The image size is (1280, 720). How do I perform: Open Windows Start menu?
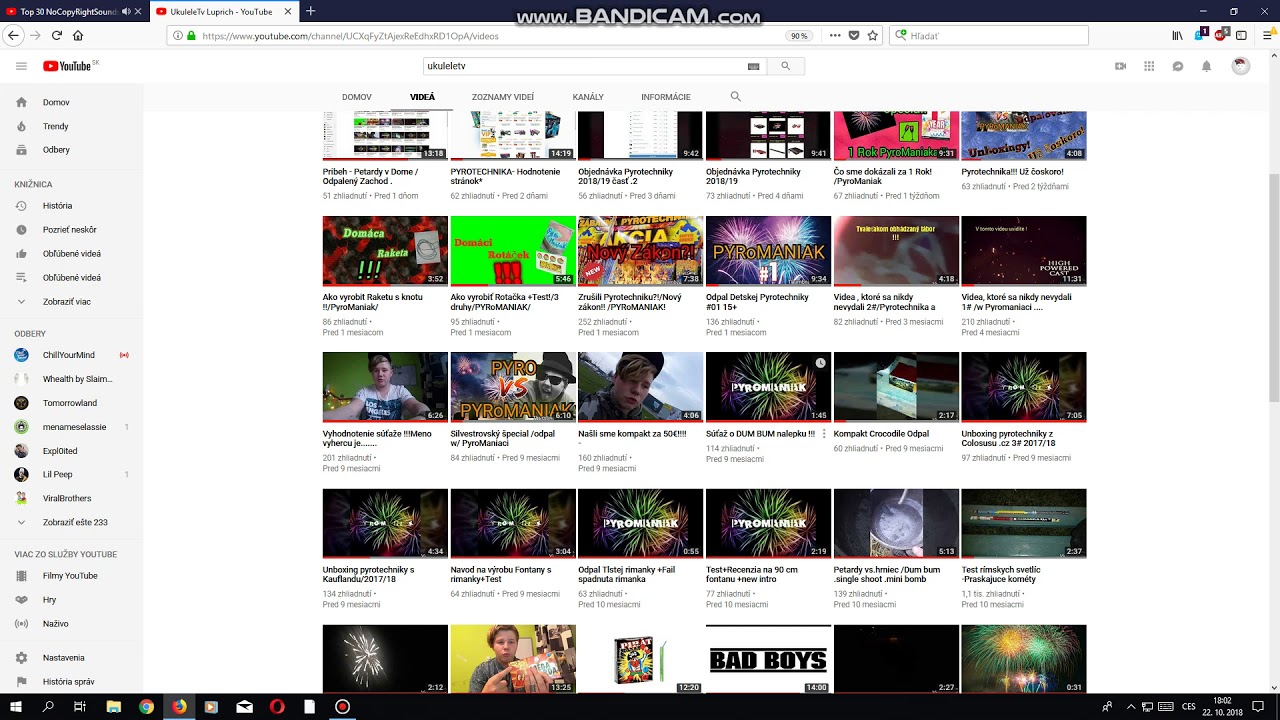click(18, 706)
